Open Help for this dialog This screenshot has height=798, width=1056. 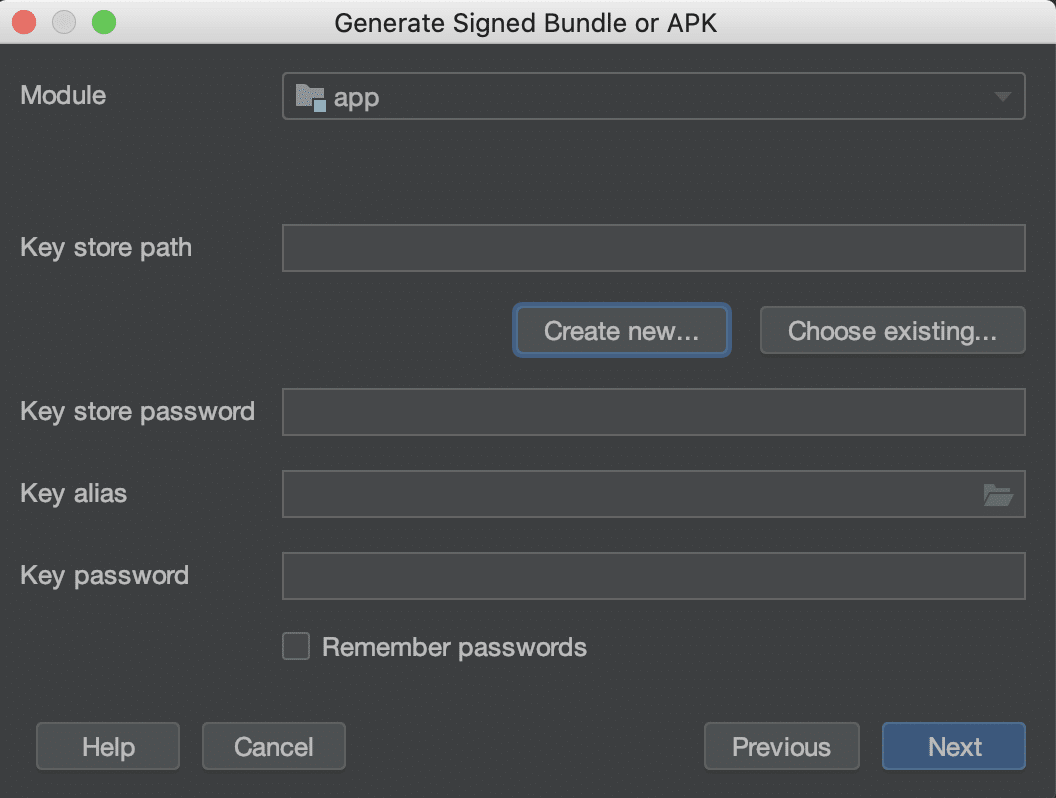(x=108, y=746)
